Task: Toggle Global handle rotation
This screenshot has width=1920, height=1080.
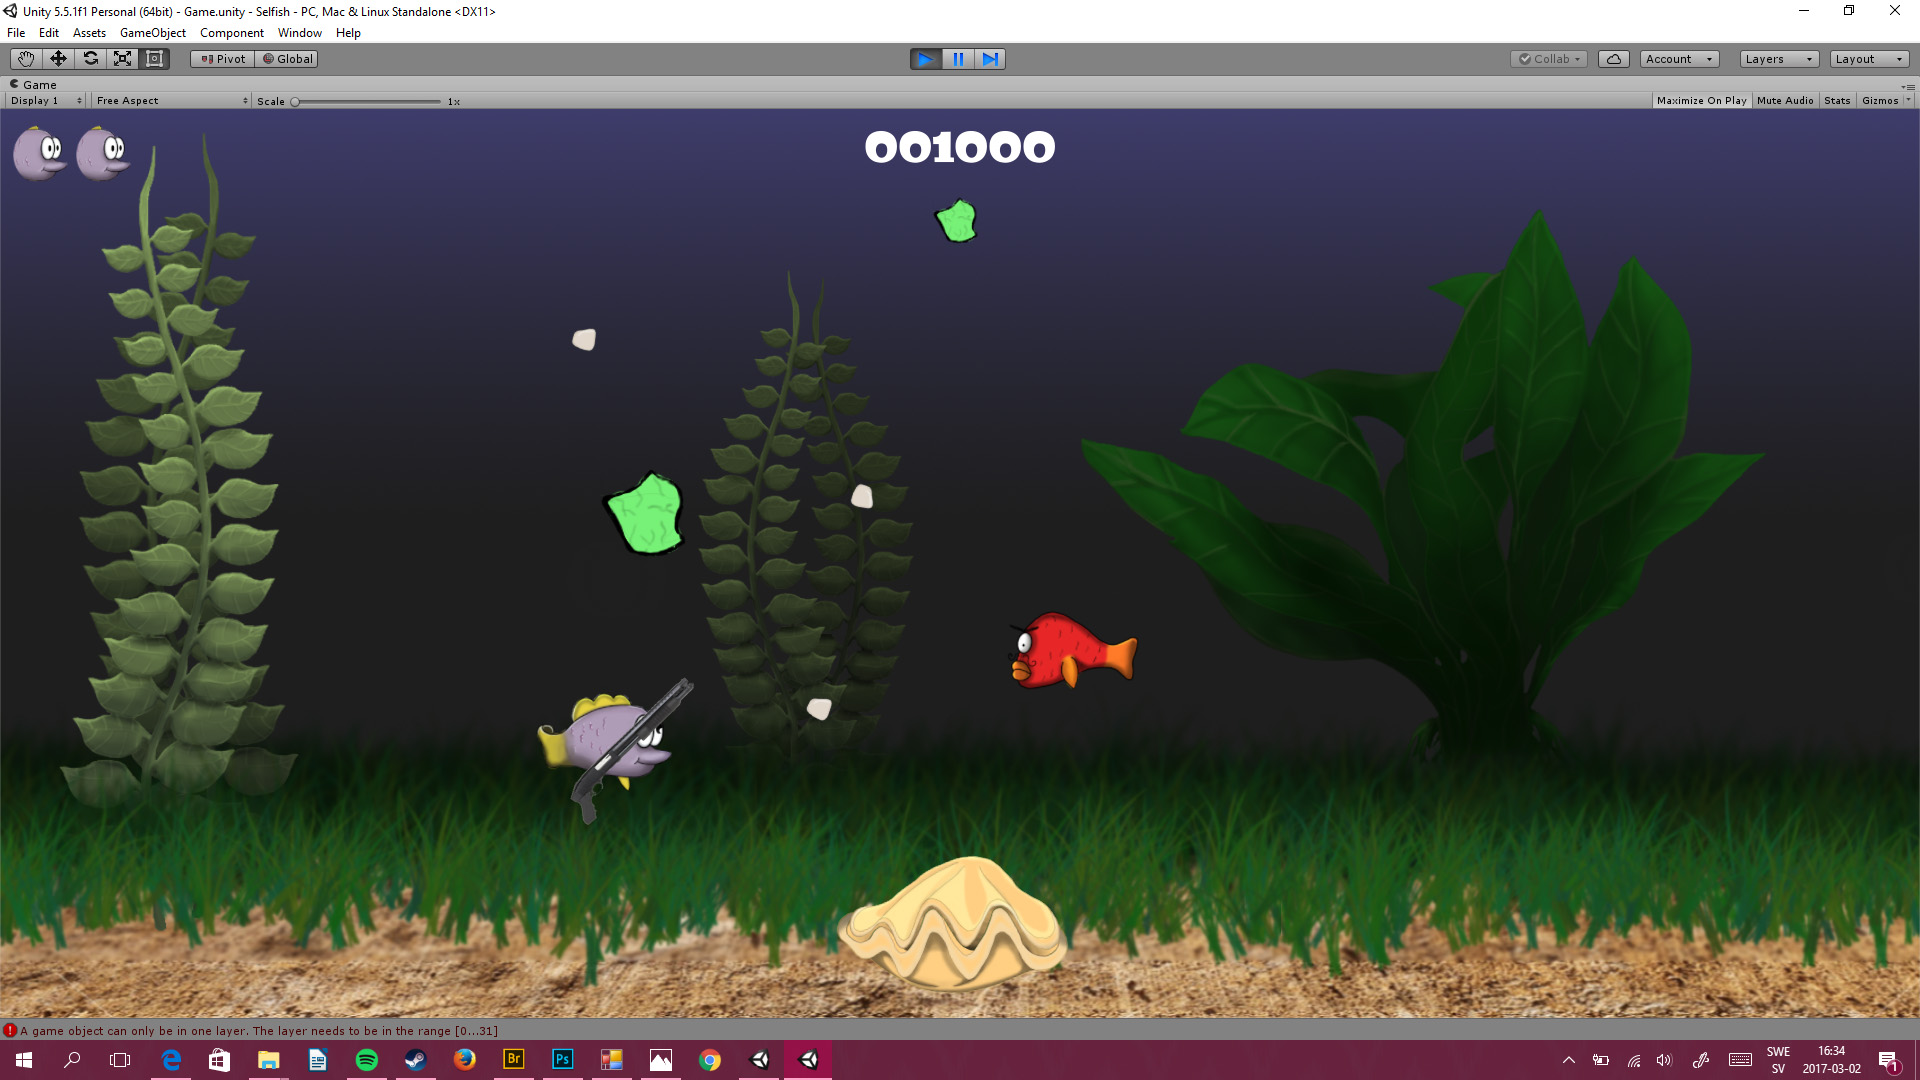Action: 287,59
